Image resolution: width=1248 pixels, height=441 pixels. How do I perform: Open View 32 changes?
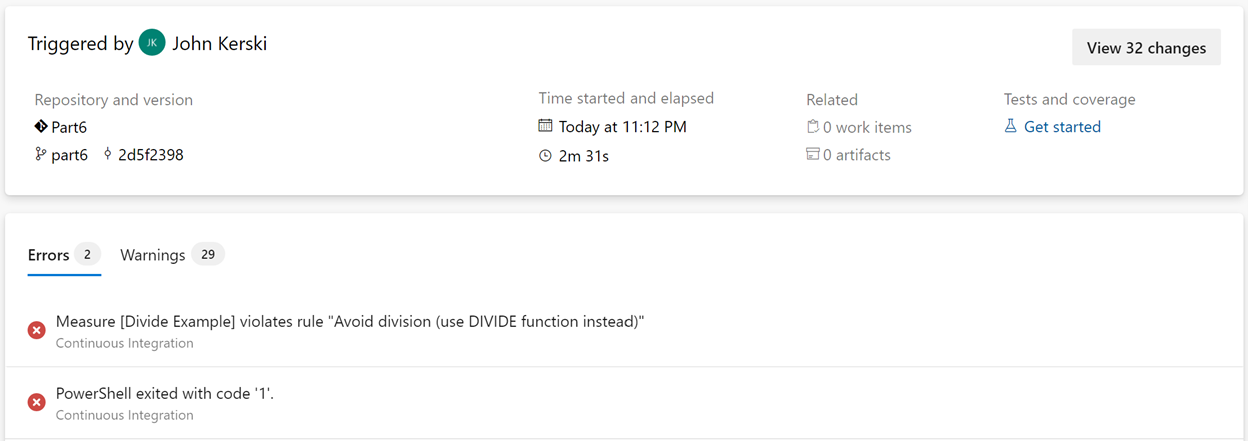tap(1146, 47)
